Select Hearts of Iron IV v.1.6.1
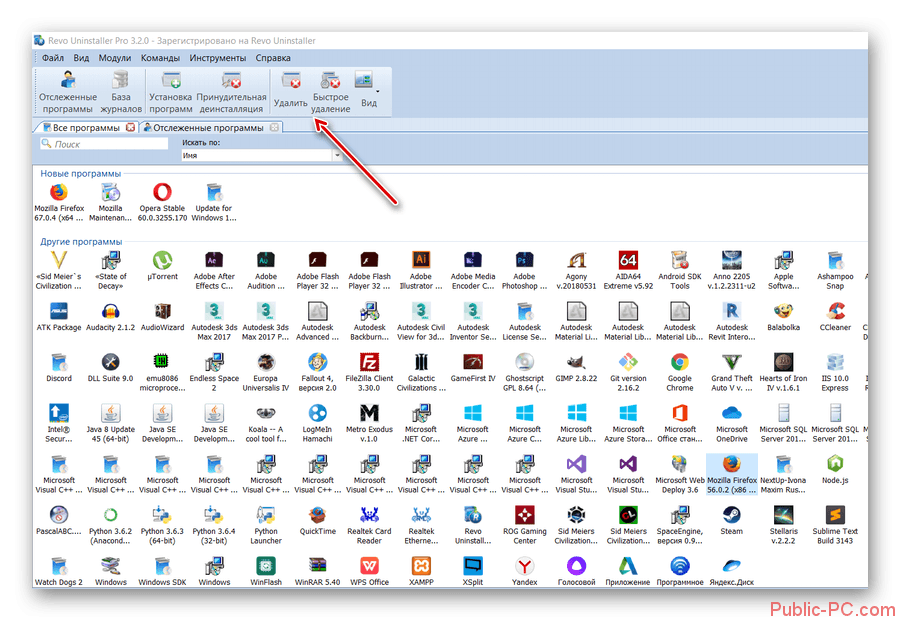Image resolution: width=900 pixels, height=621 pixels. tap(783, 372)
